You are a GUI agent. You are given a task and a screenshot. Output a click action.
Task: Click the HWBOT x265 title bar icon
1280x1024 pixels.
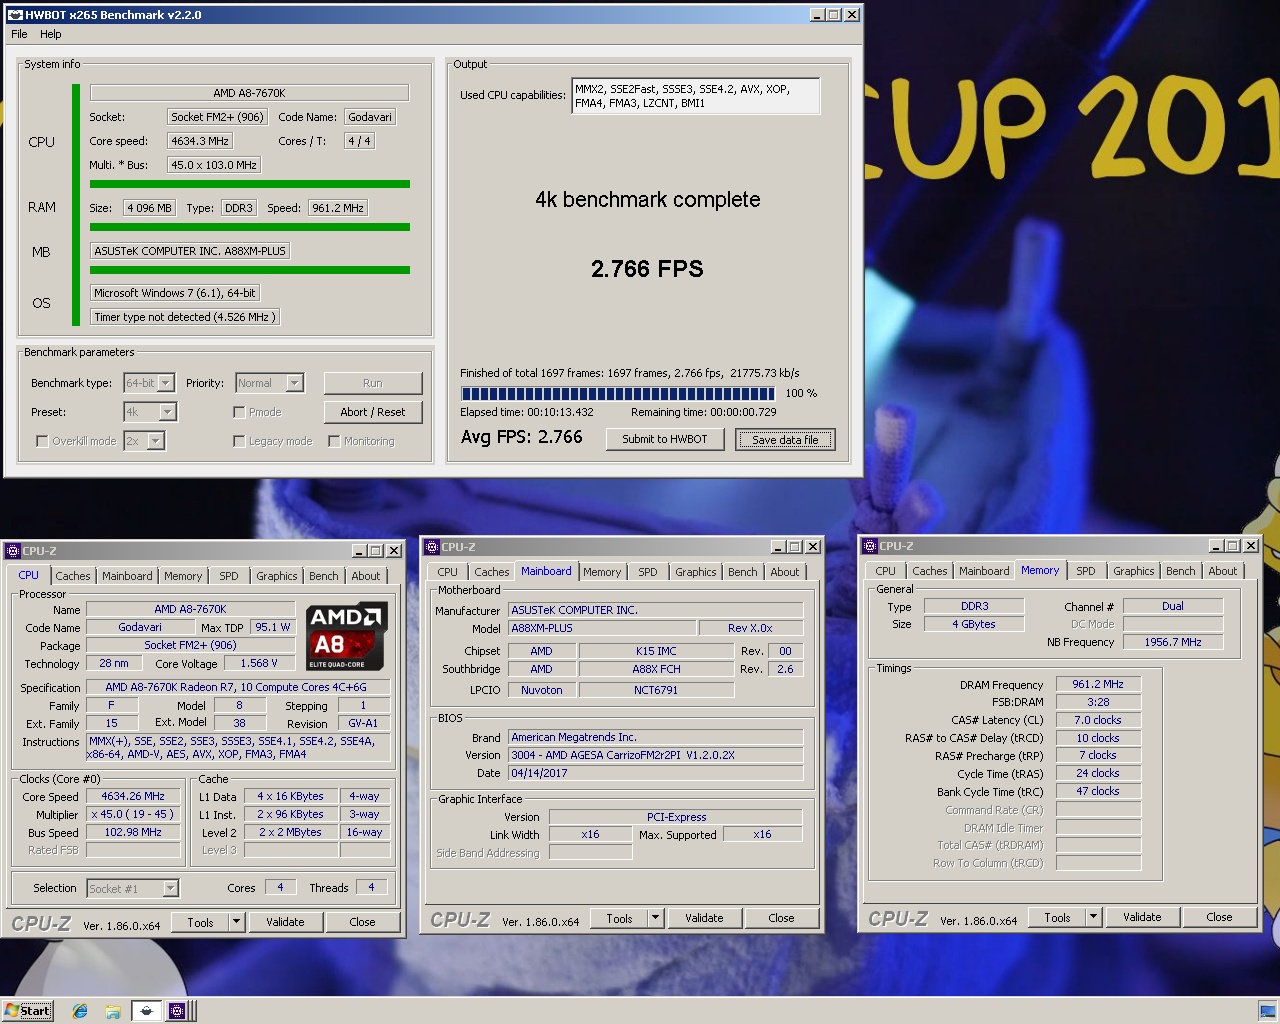(x=14, y=15)
